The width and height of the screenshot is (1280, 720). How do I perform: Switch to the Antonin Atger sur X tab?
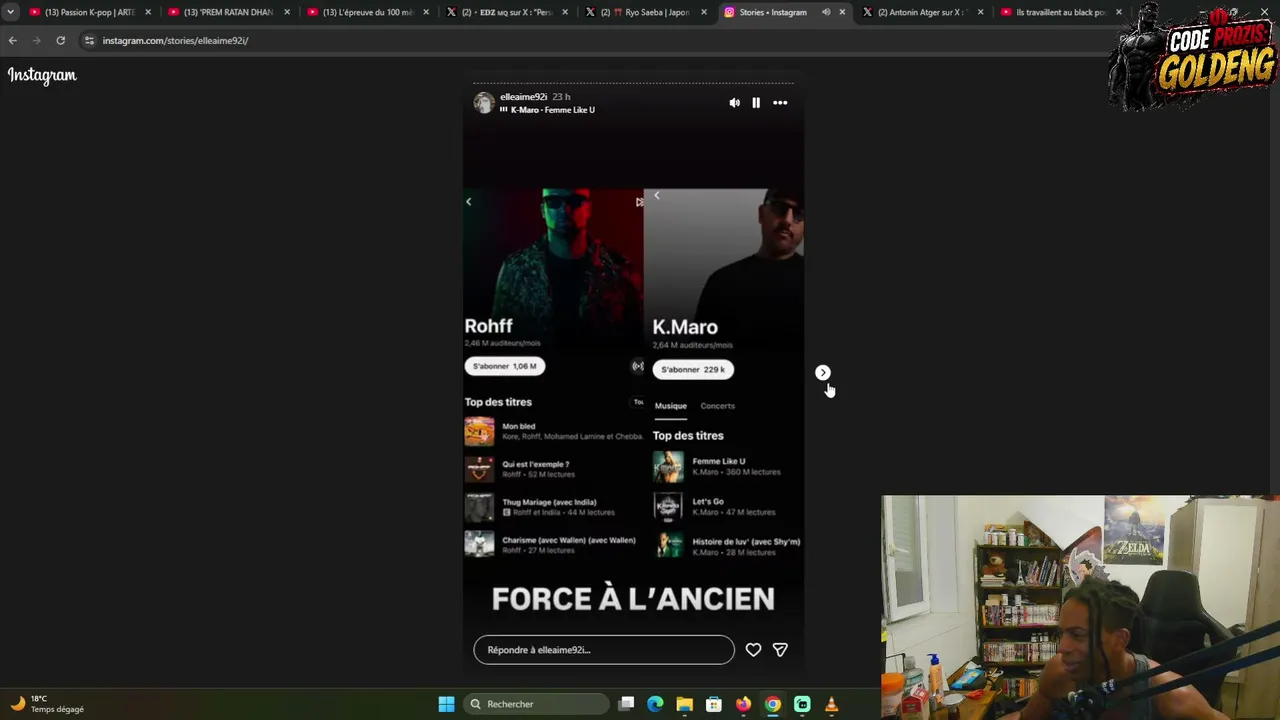(x=923, y=12)
